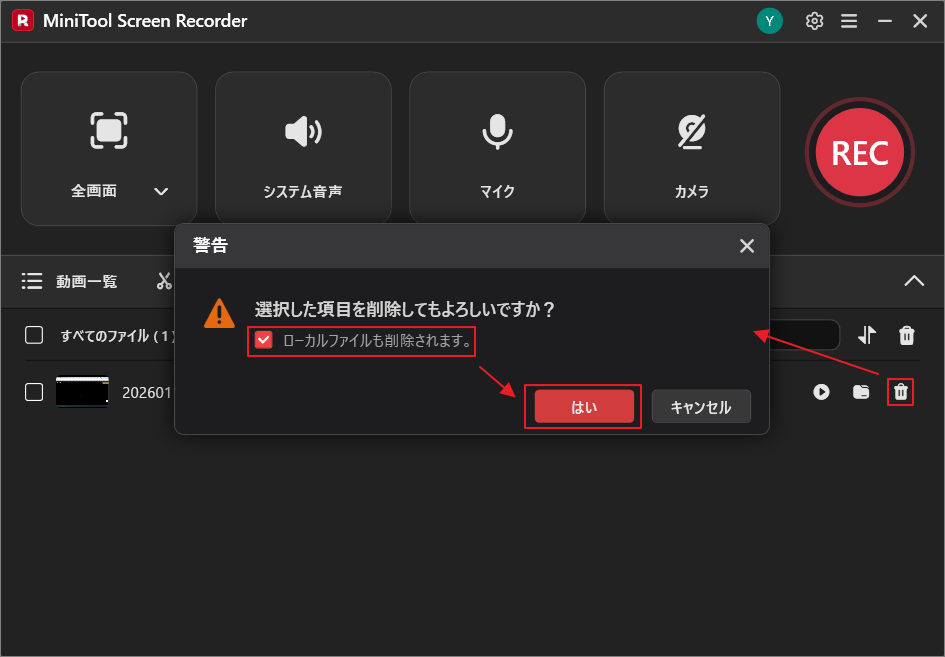The height and width of the screenshot is (657, 945).
Task: Delete the 202601 recording via trash icon
Action: (x=900, y=392)
